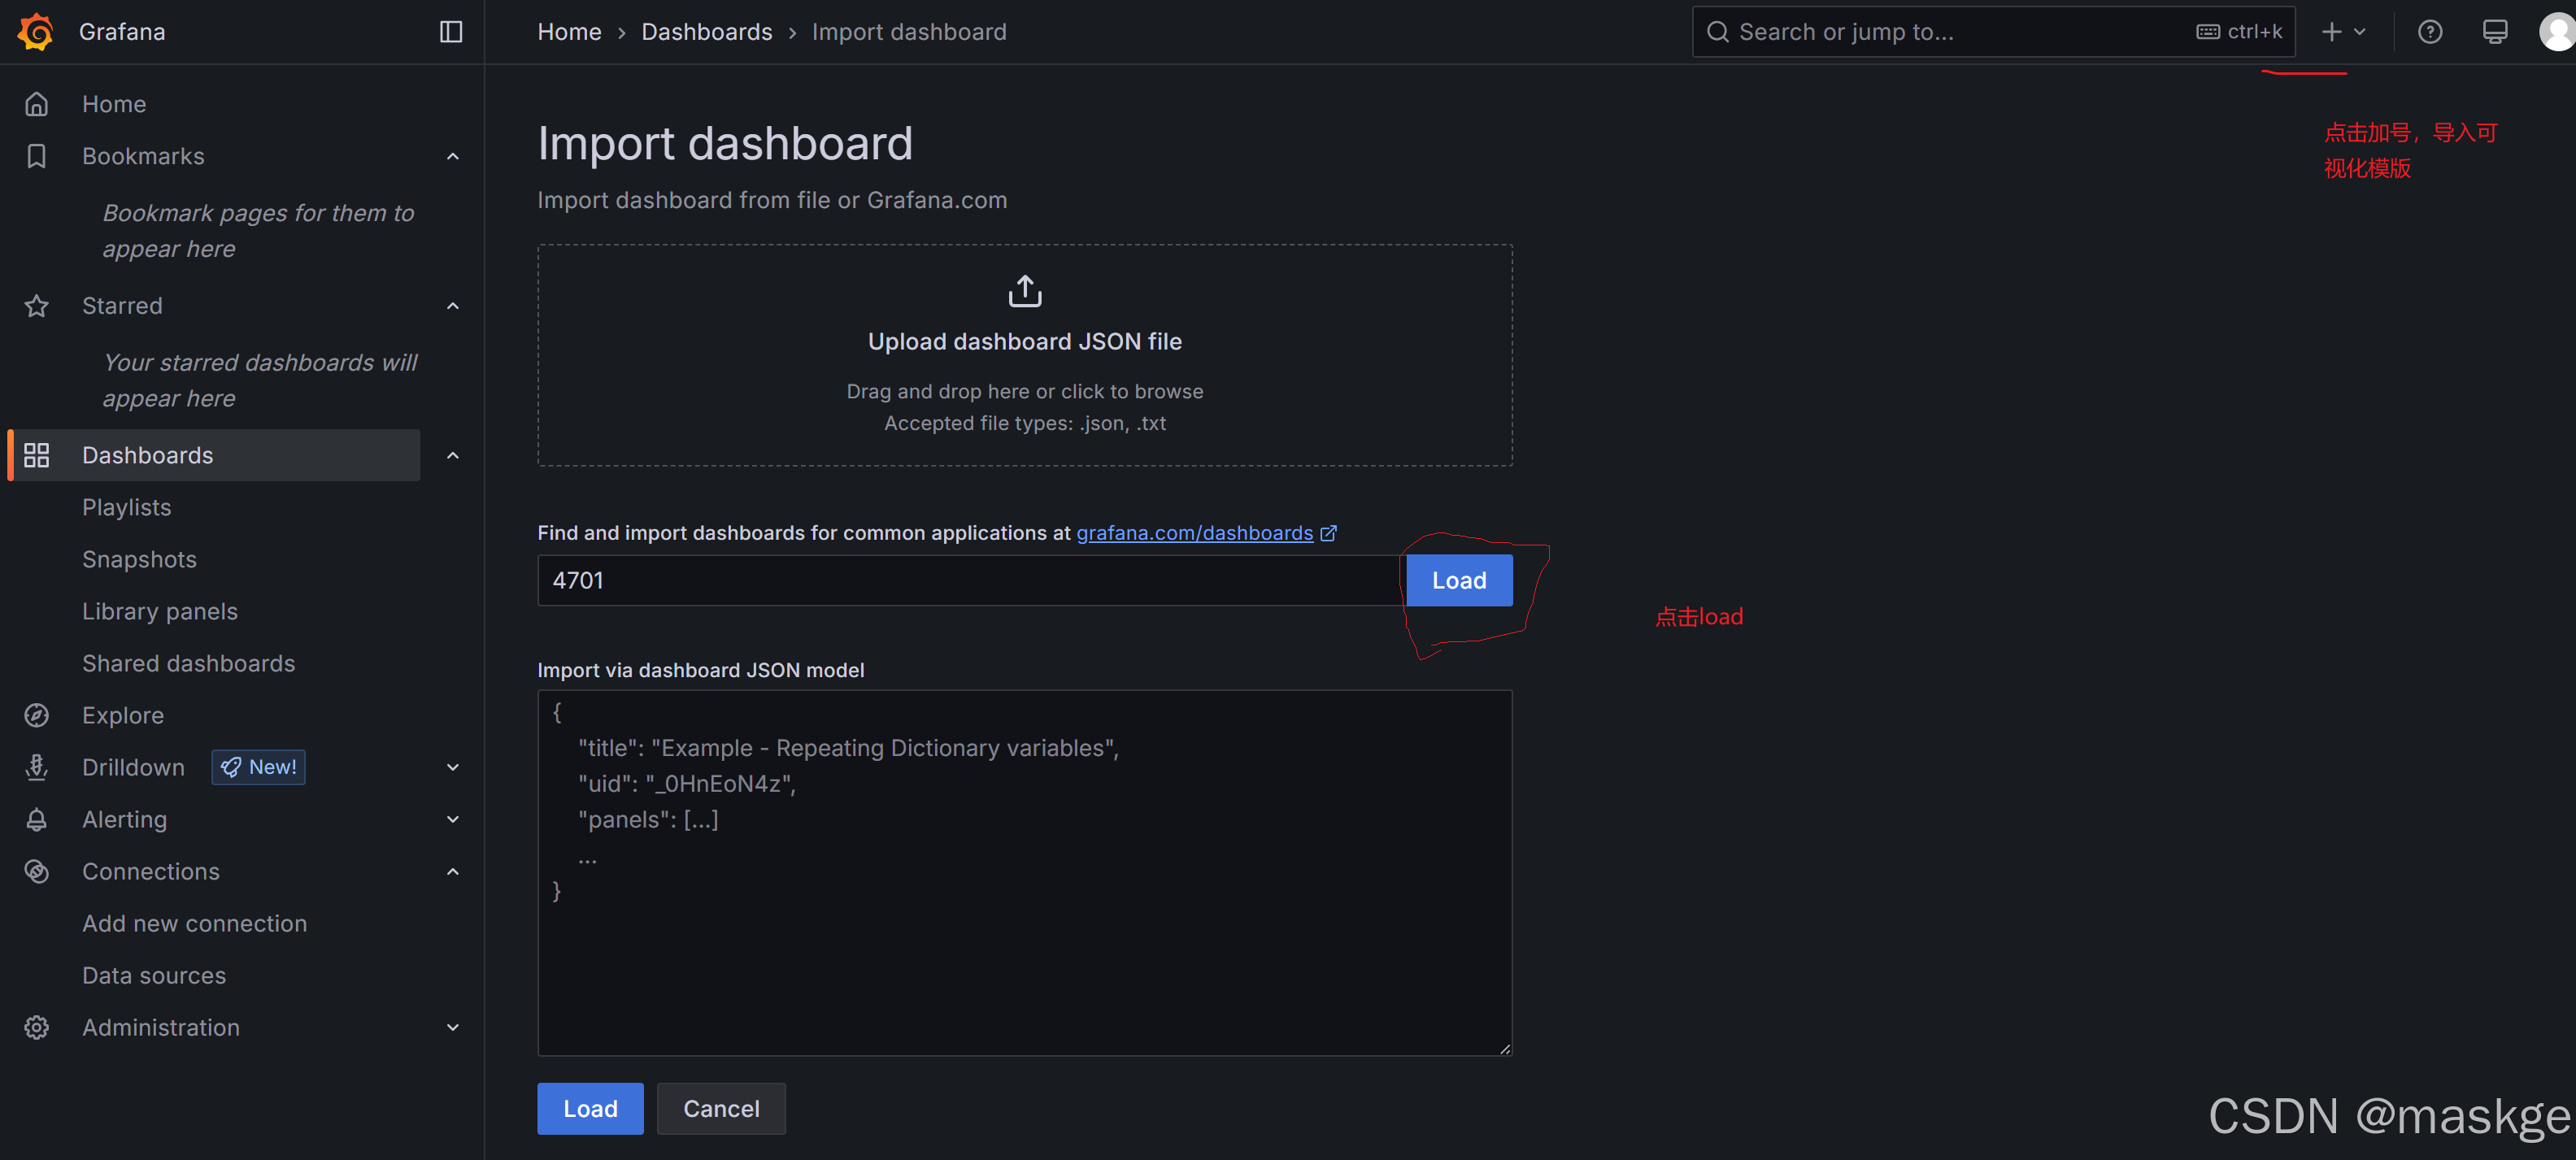
Task: Click the Cancel button
Action: (720, 1108)
